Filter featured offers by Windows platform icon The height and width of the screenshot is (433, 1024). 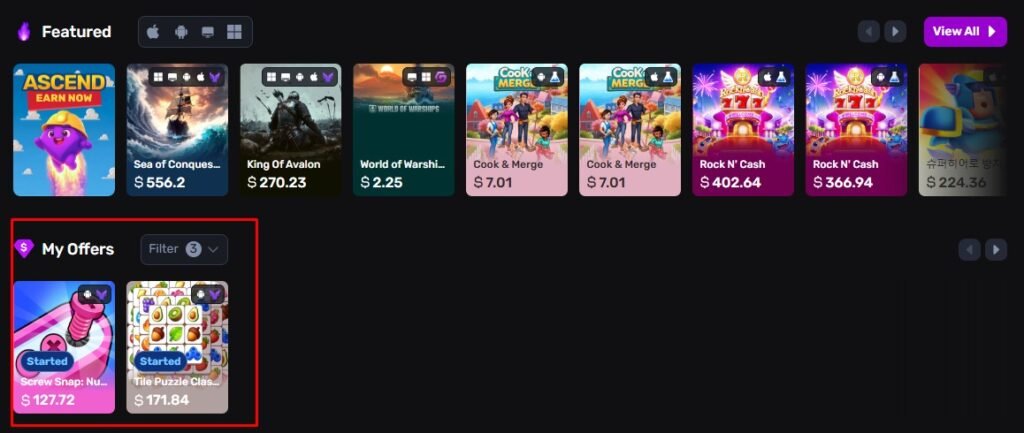[x=234, y=32]
